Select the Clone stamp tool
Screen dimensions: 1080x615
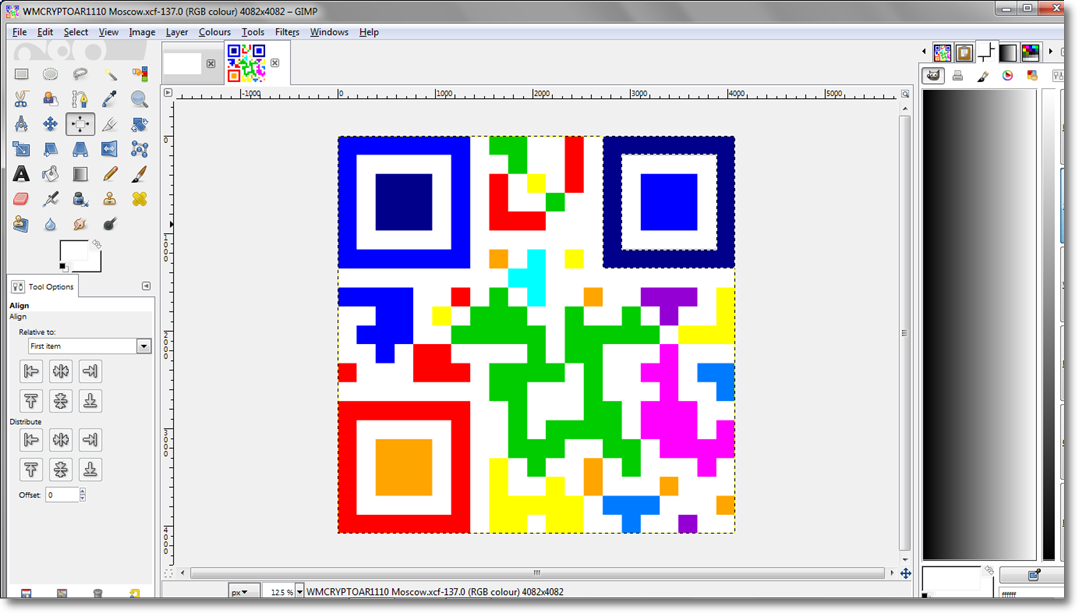click(110, 199)
